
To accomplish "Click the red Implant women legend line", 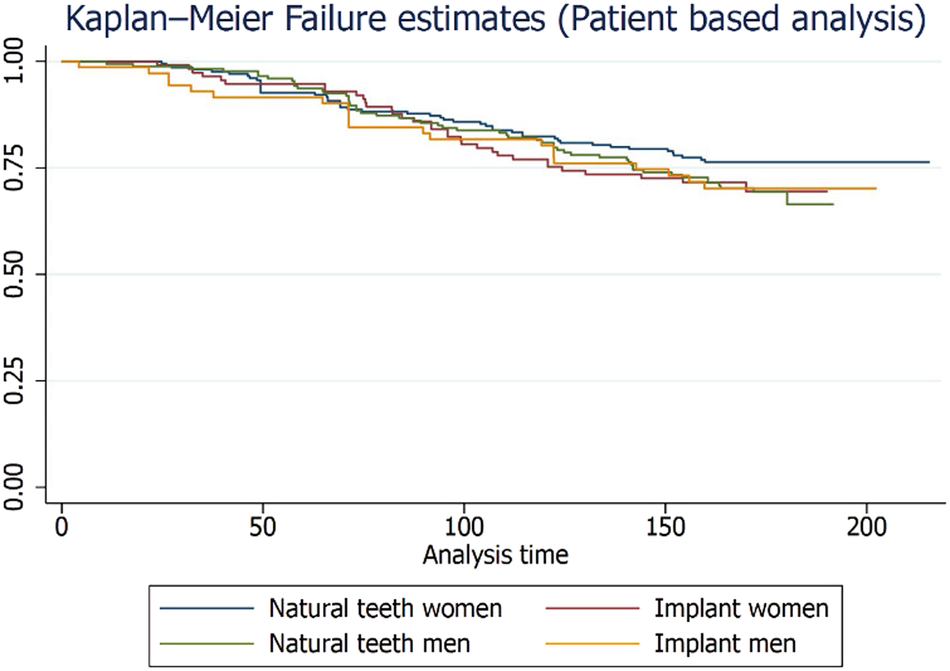I will click(588, 606).
